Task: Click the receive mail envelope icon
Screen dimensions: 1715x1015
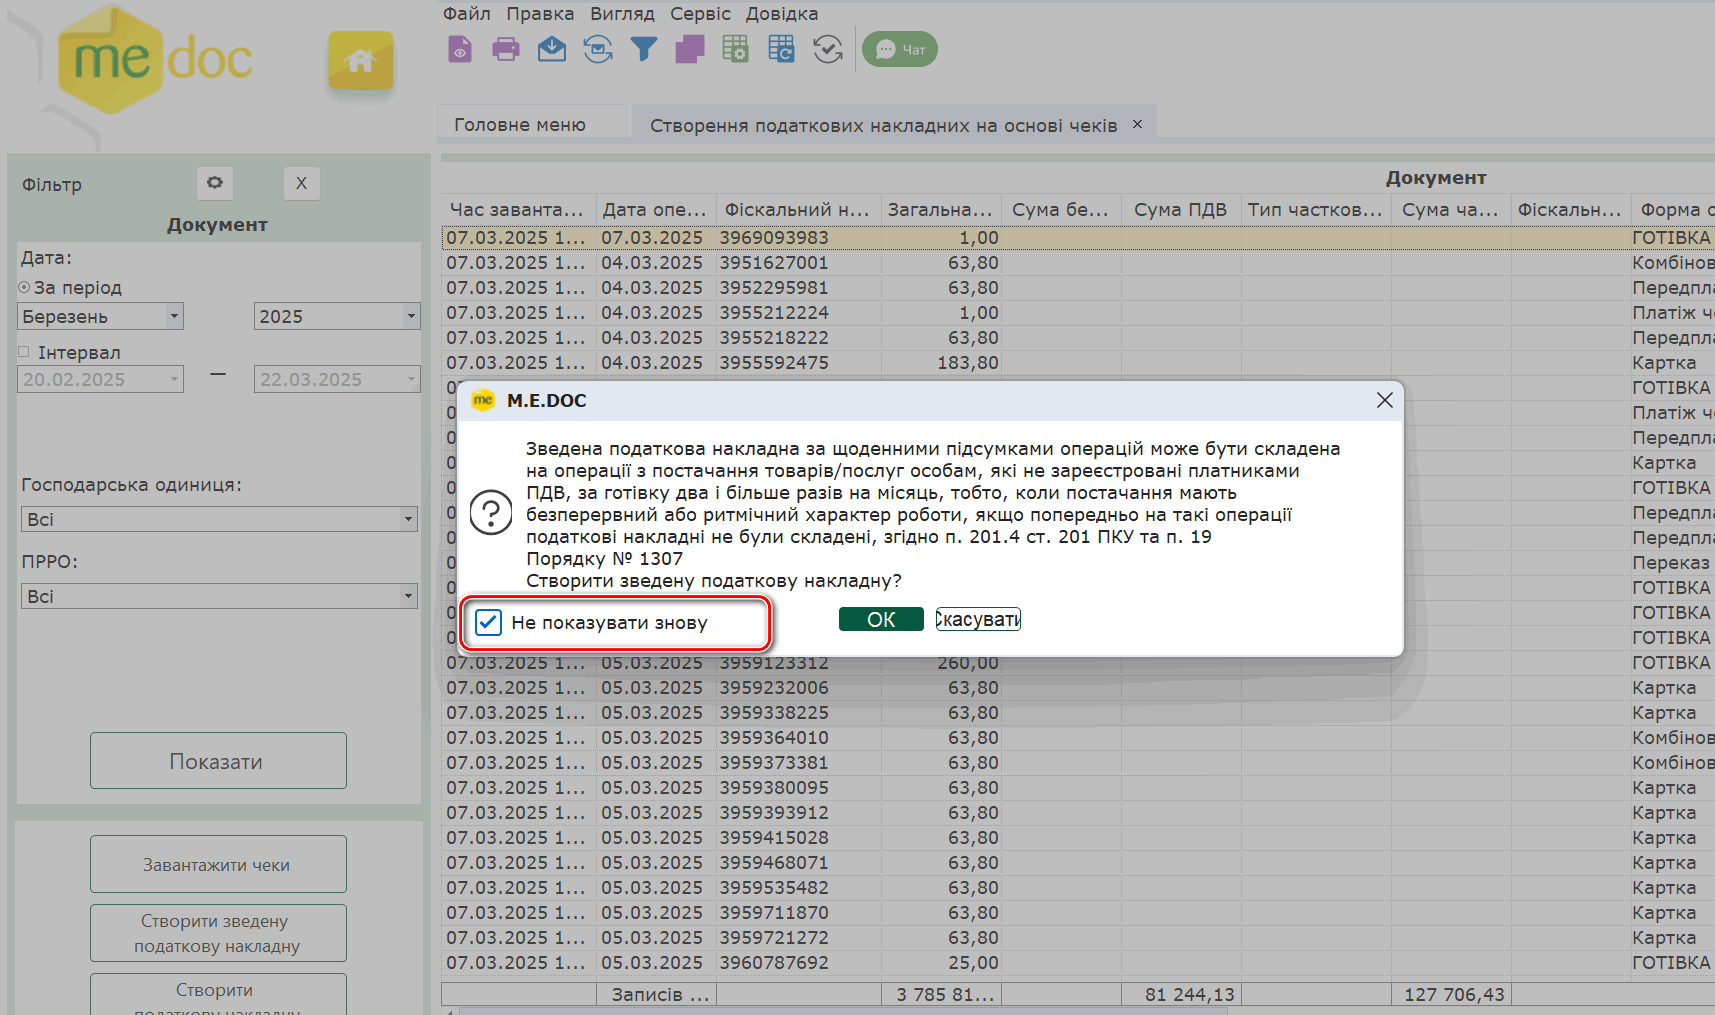Action: [552, 49]
